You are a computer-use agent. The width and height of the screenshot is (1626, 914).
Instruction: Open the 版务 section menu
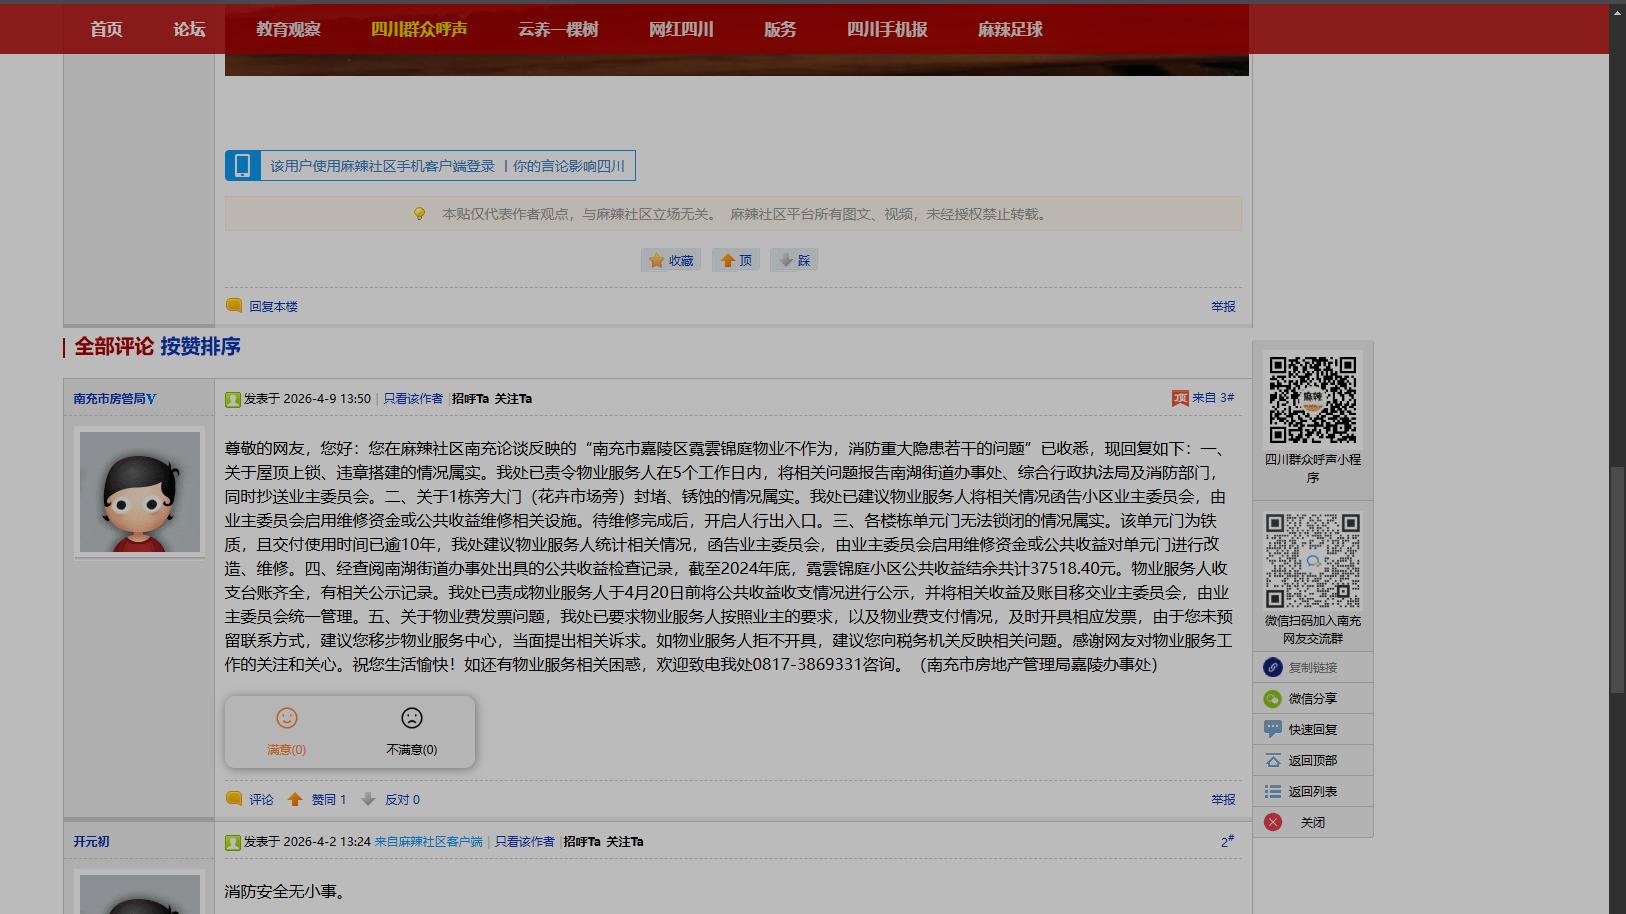tap(779, 29)
